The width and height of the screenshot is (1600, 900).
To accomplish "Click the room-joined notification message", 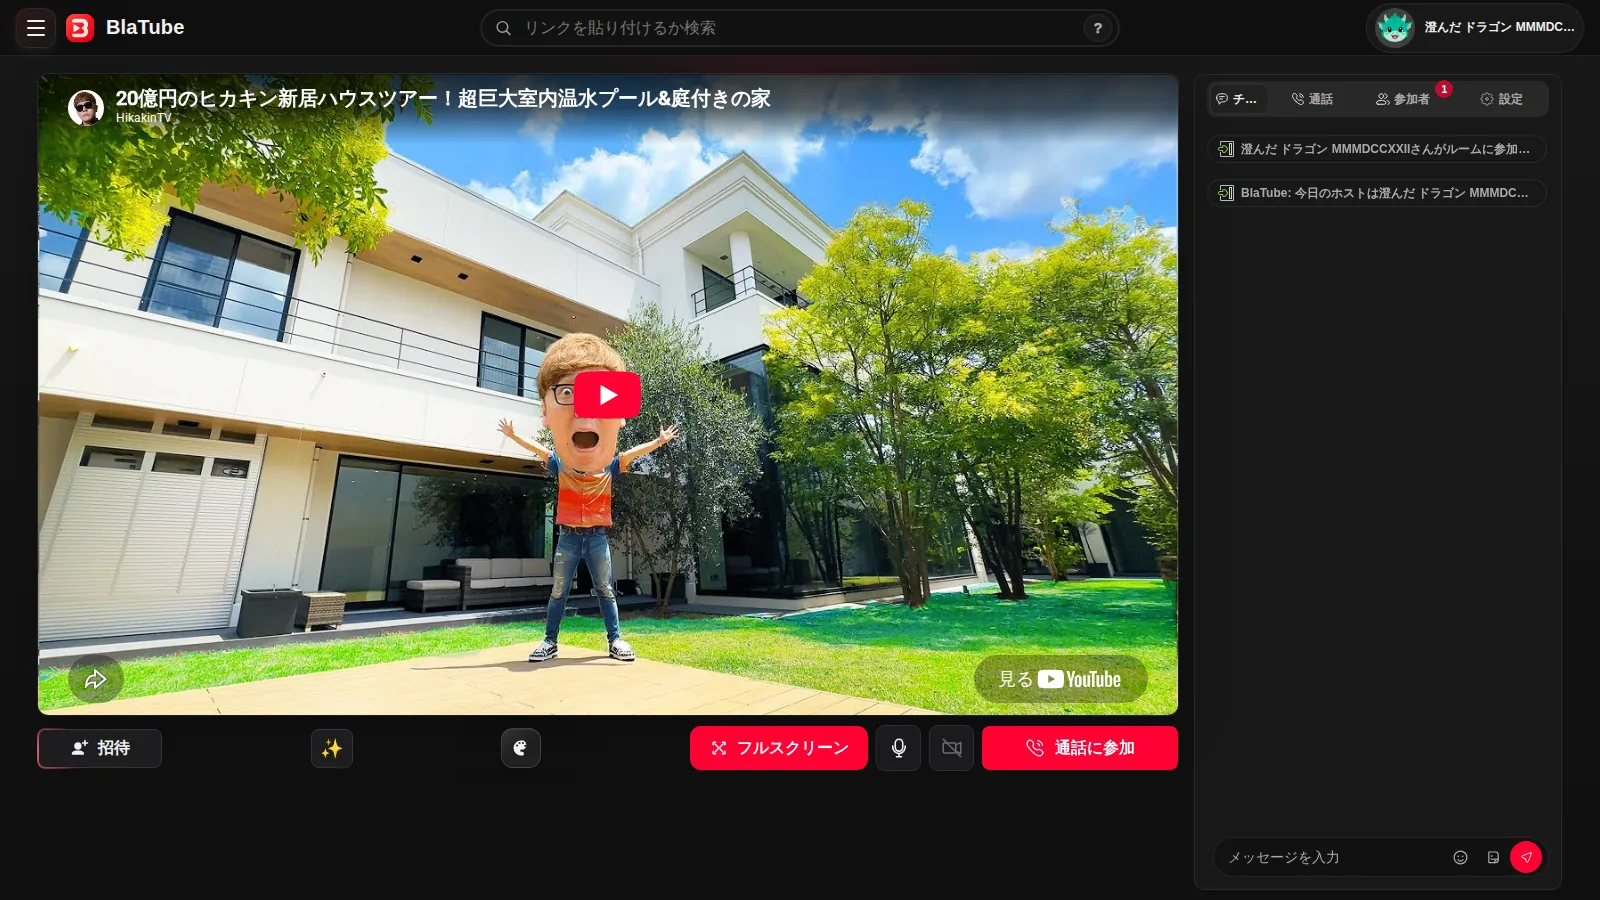I will coord(1377,149).
